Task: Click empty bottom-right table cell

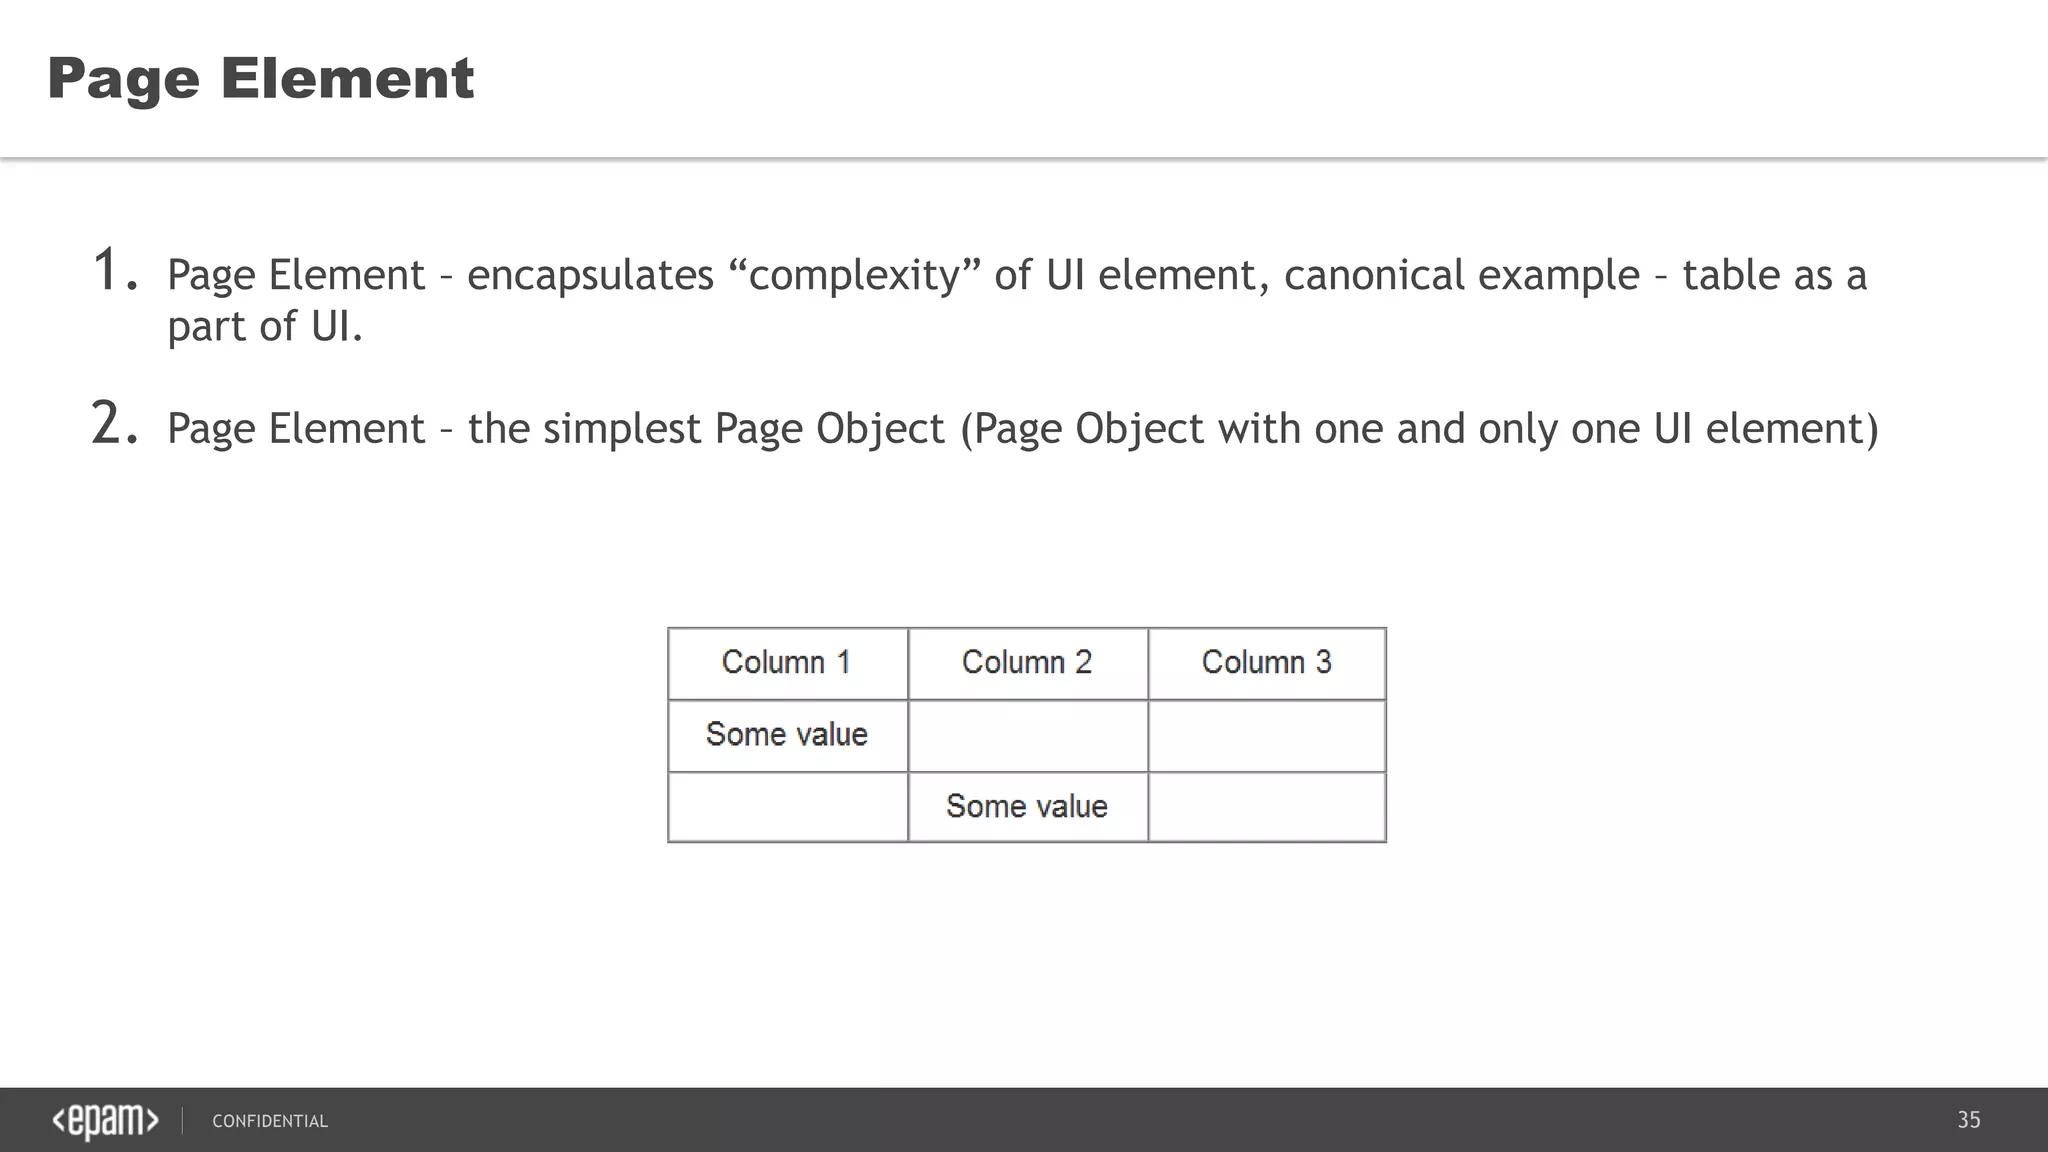Action: (1266, 807)
